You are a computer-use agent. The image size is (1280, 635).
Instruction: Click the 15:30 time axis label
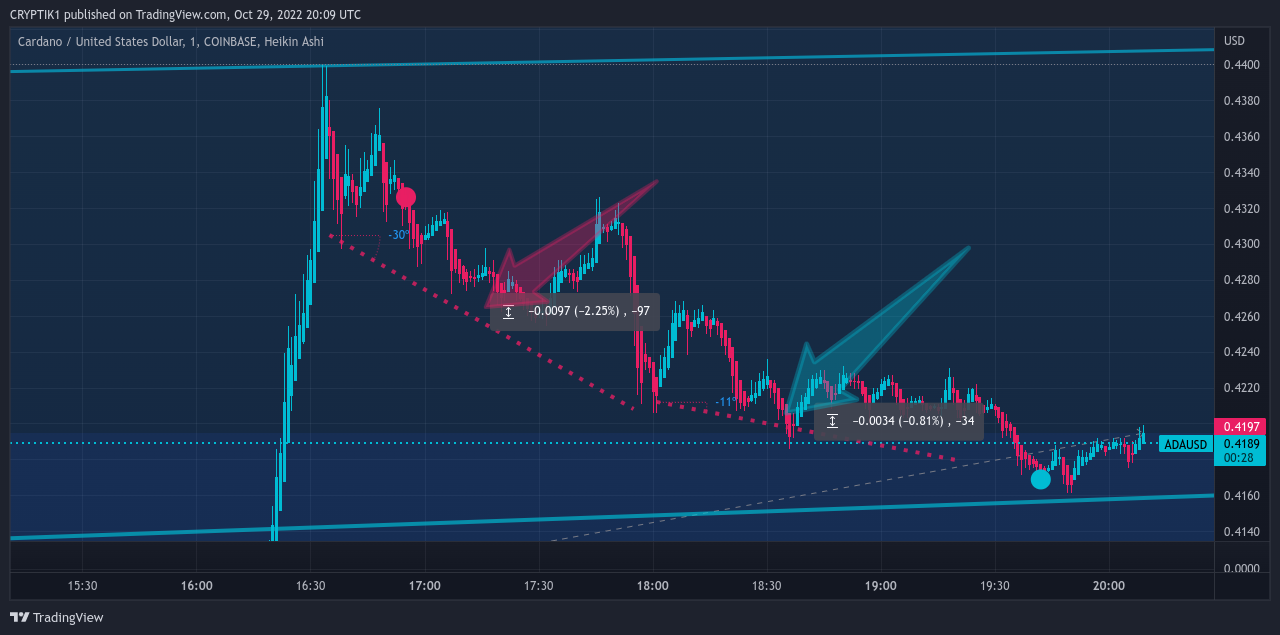[x=82, y=585]
